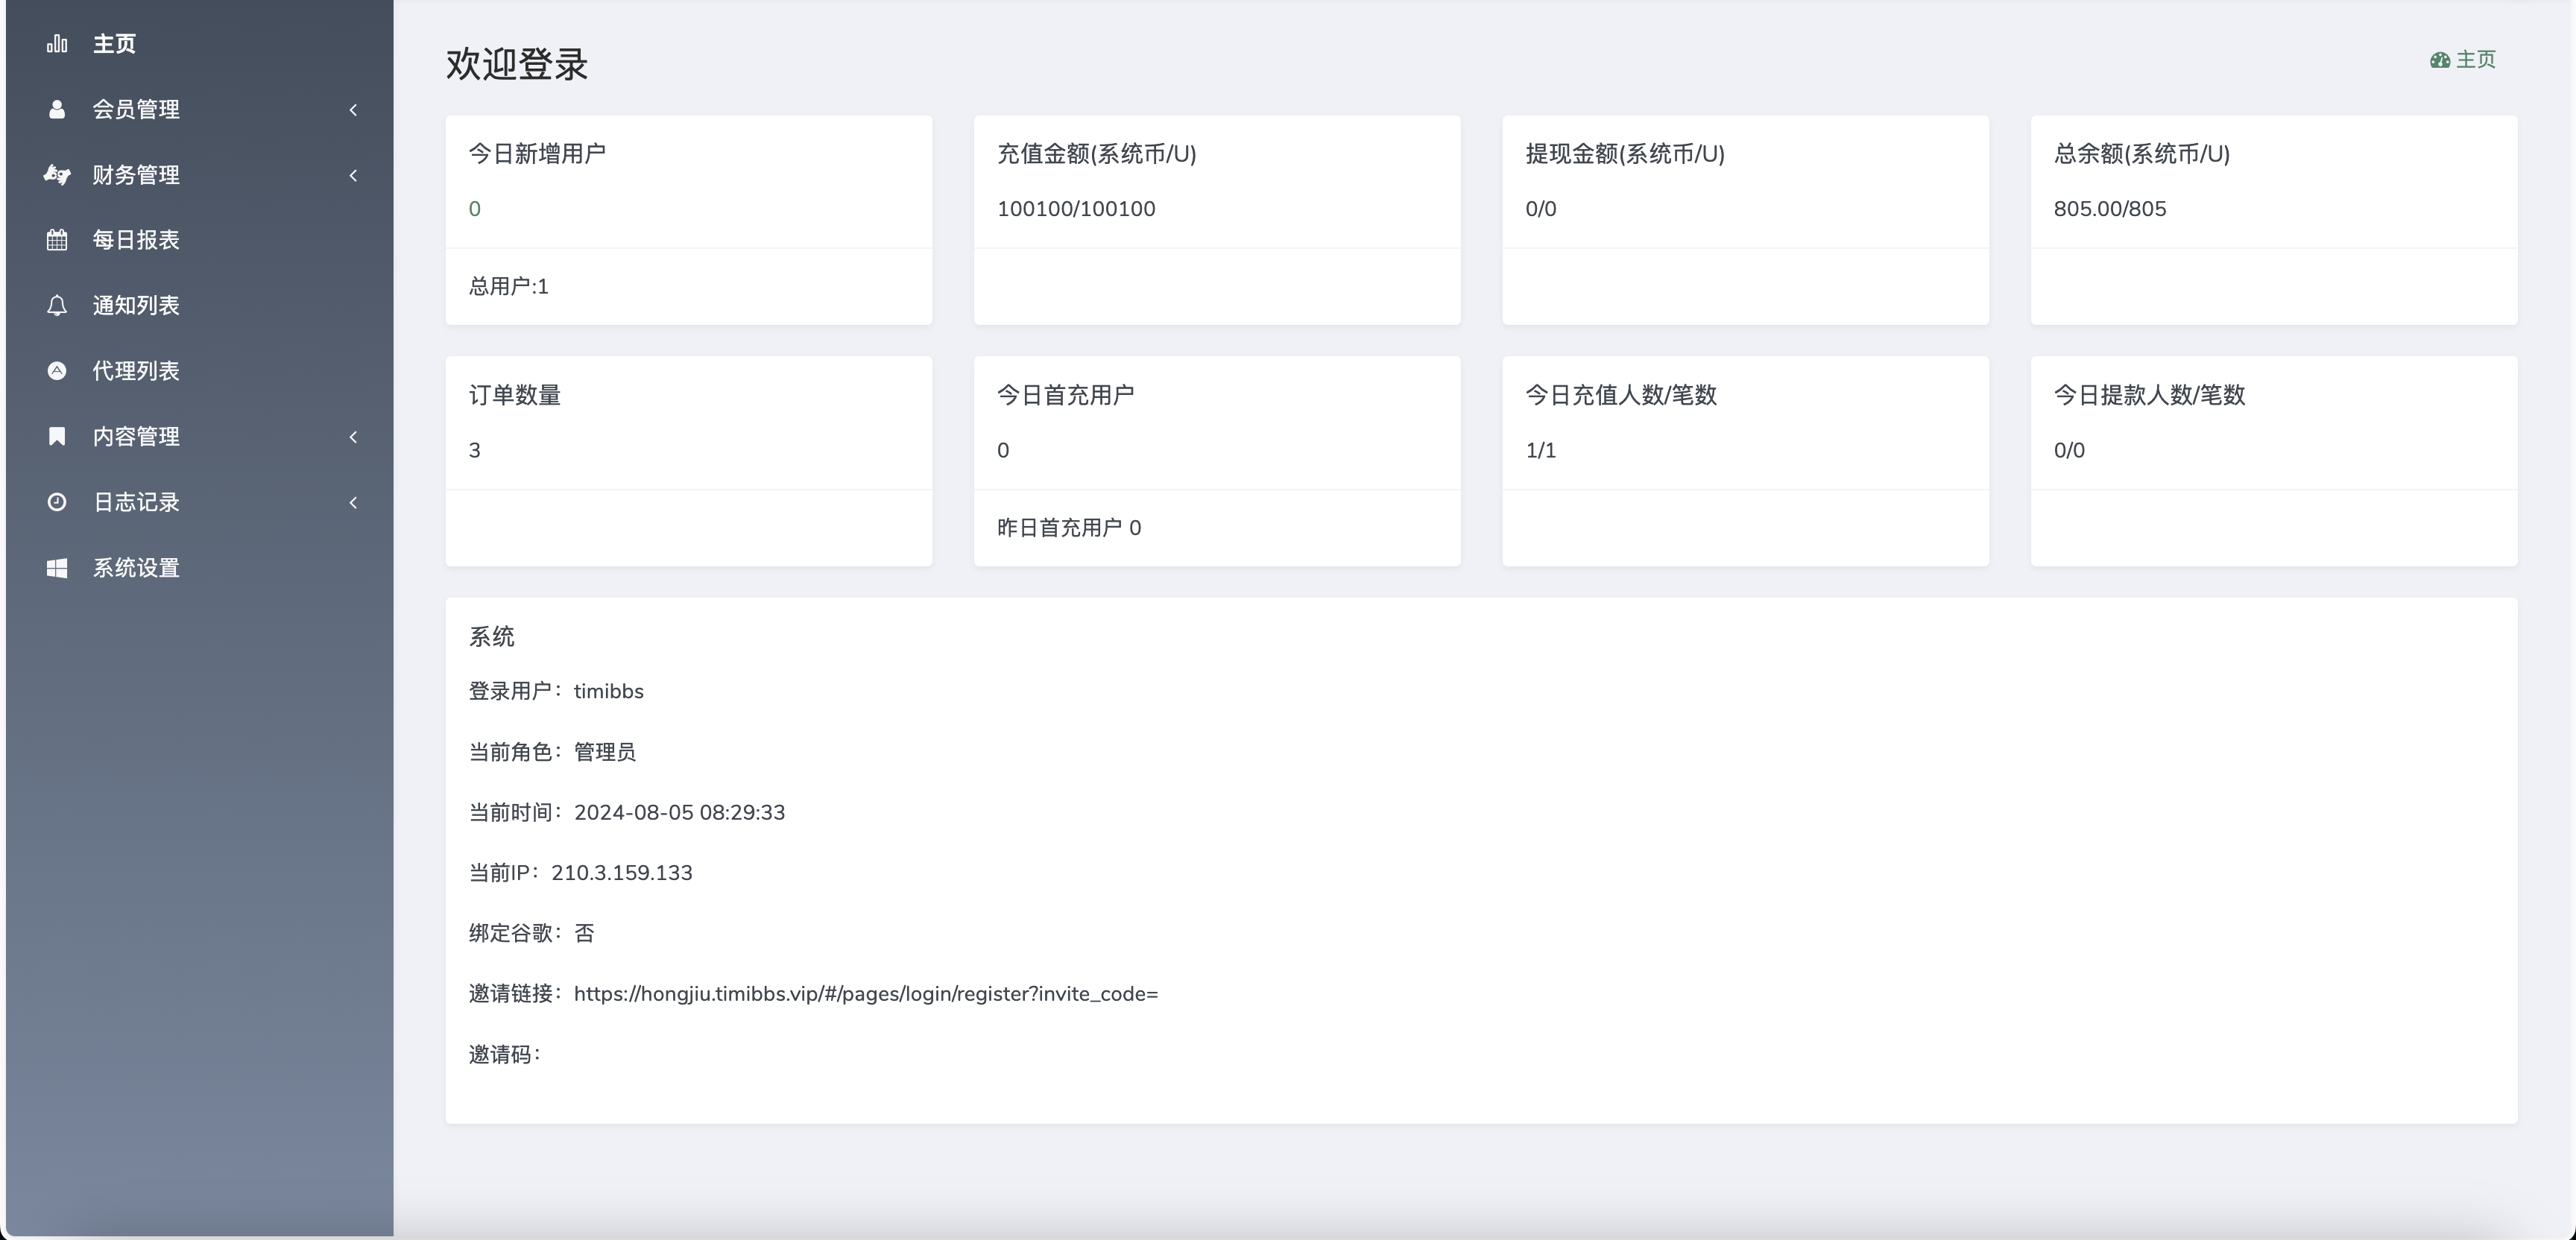Expand the 日志记录 submenu chevron

tap(353, 502)
